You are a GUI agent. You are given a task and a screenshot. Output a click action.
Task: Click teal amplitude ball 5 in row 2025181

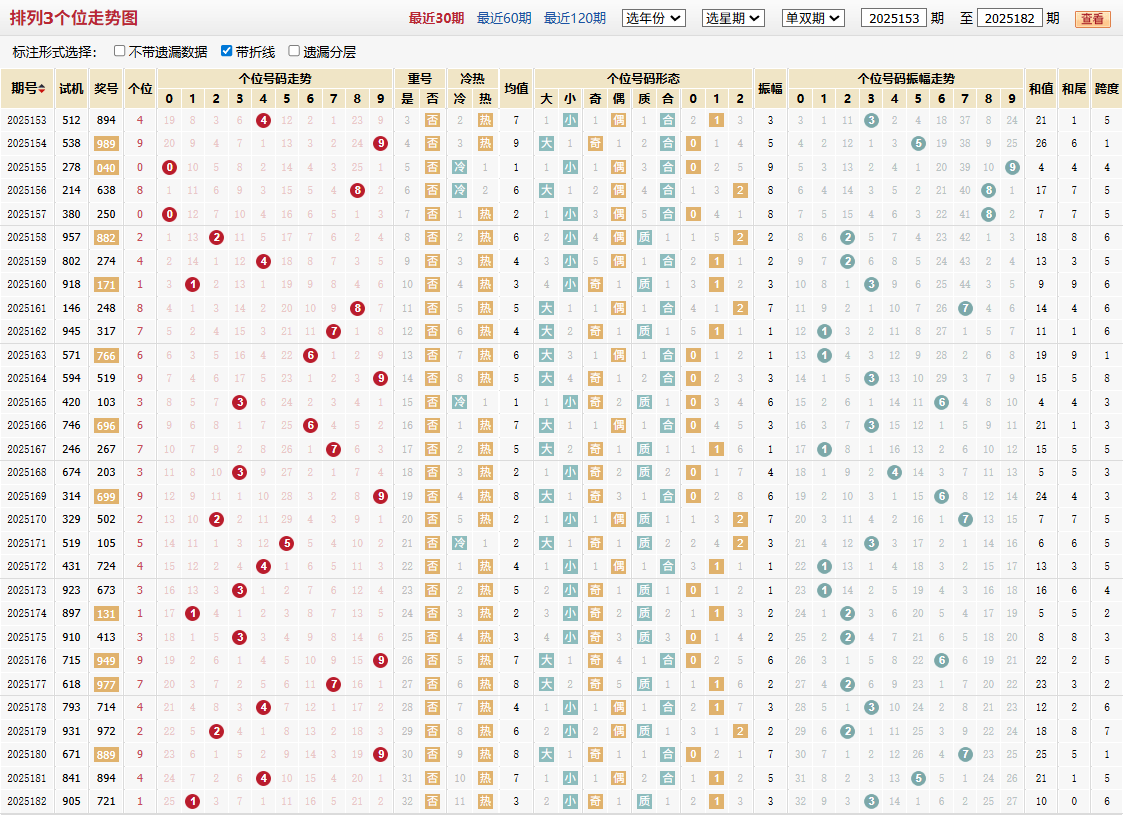pyautogui.click(x=918, y=778)
